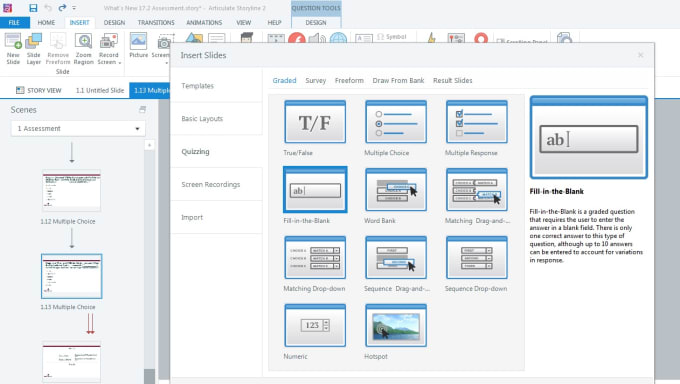Pick the Hotspot question icon
This screenshot has height=384, width=680.
coord(396,325)
